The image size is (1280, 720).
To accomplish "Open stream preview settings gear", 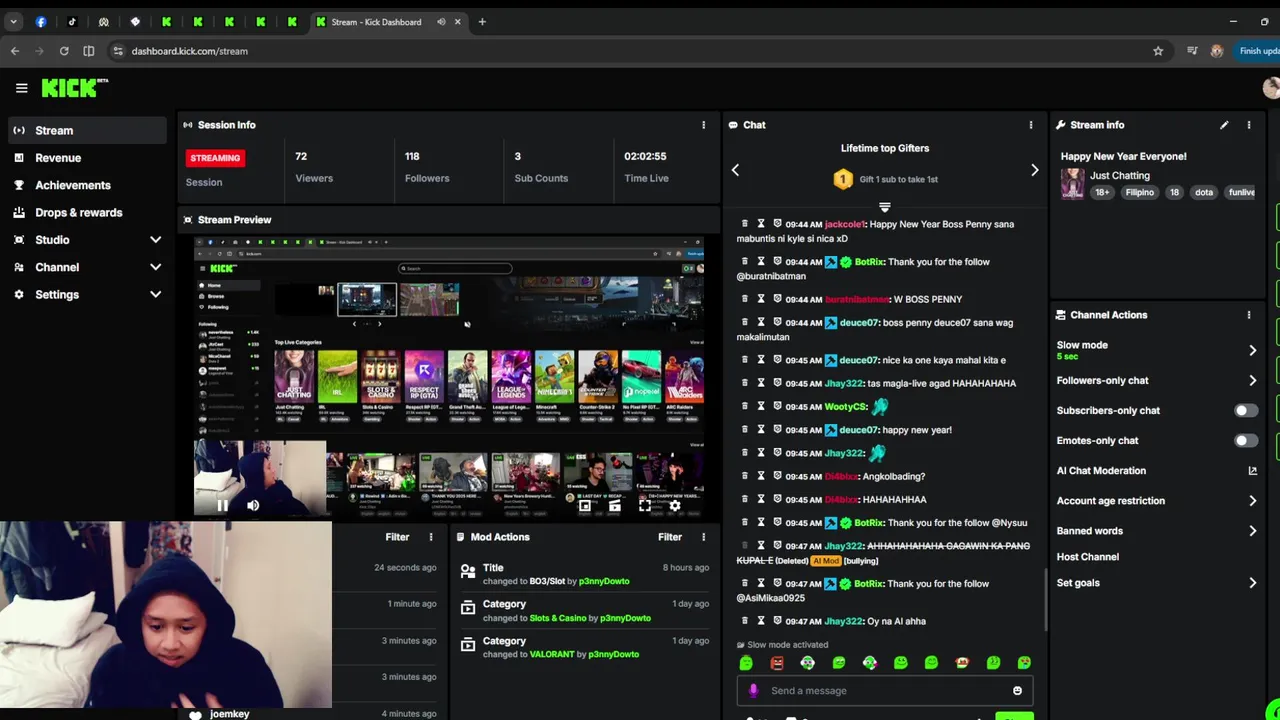I will pyautogui.click(x=675, y=506).
